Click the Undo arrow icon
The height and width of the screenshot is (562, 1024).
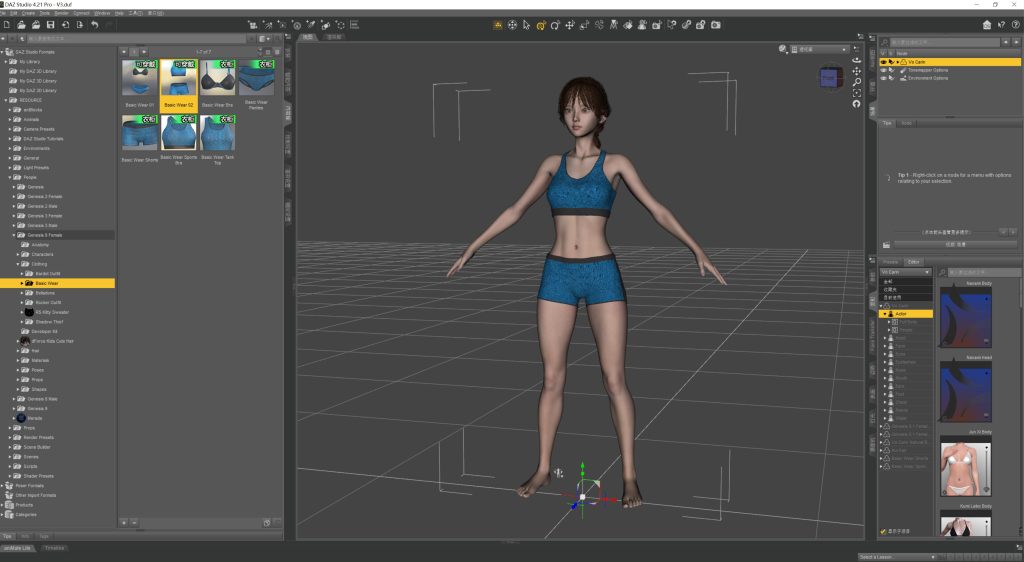coord(95,25)
